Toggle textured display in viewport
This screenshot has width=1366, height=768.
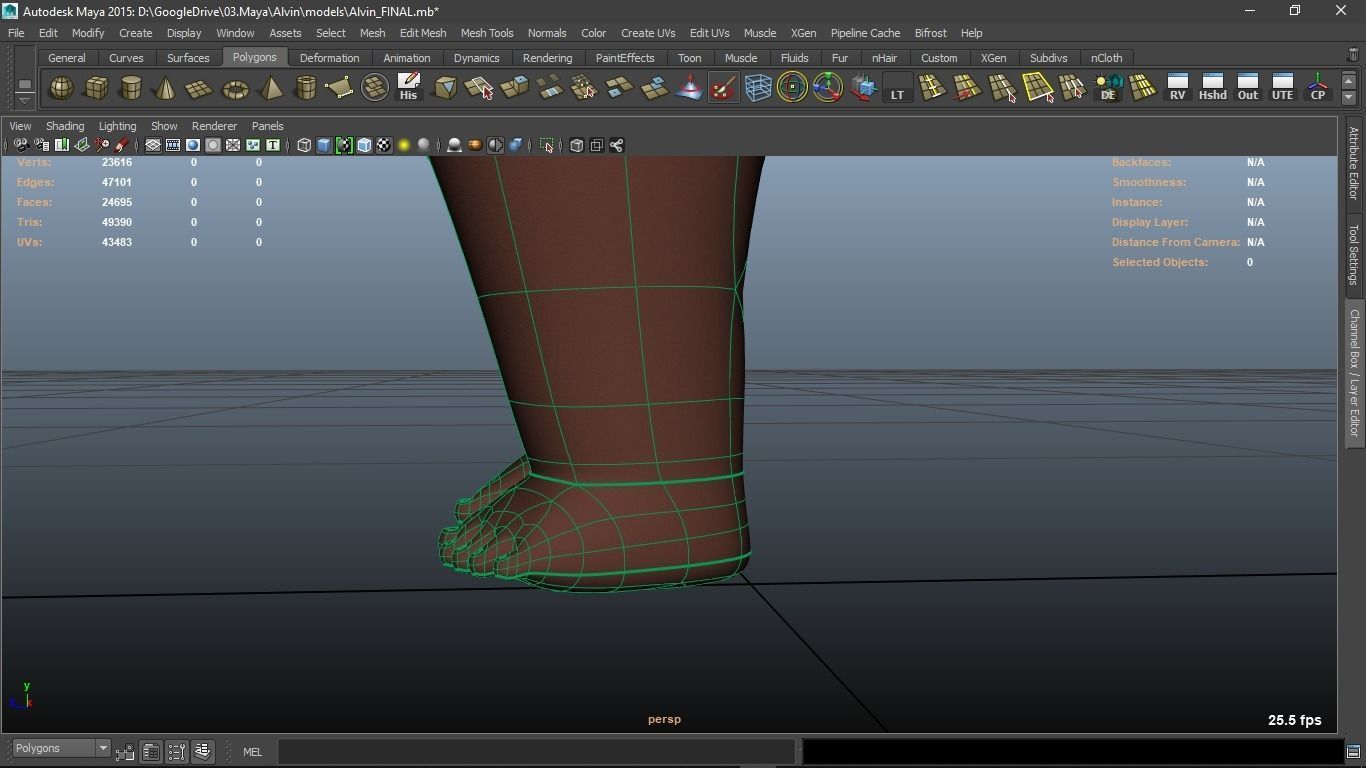click(x=384, y=146)
